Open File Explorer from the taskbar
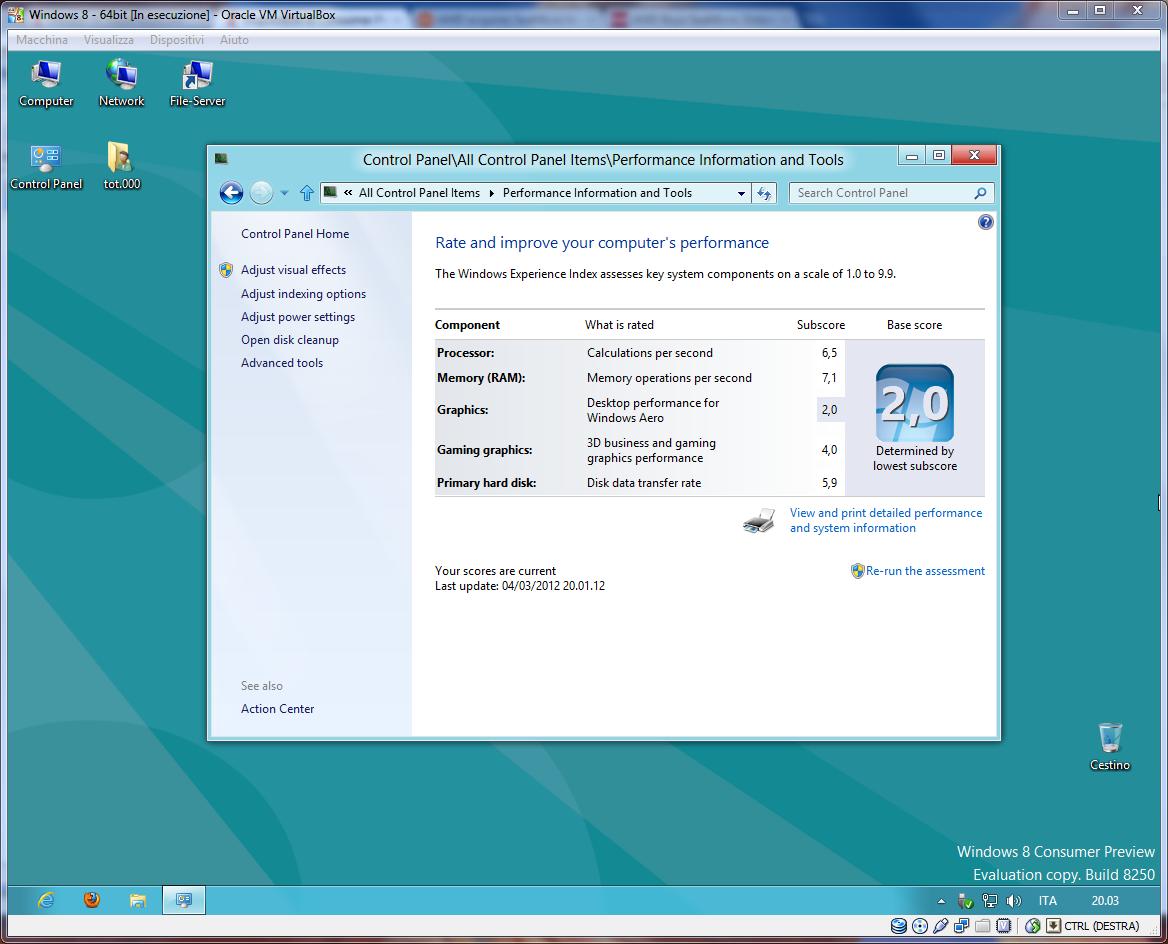The width and height of the screenshot is (1168, 944). pos(138,900)
